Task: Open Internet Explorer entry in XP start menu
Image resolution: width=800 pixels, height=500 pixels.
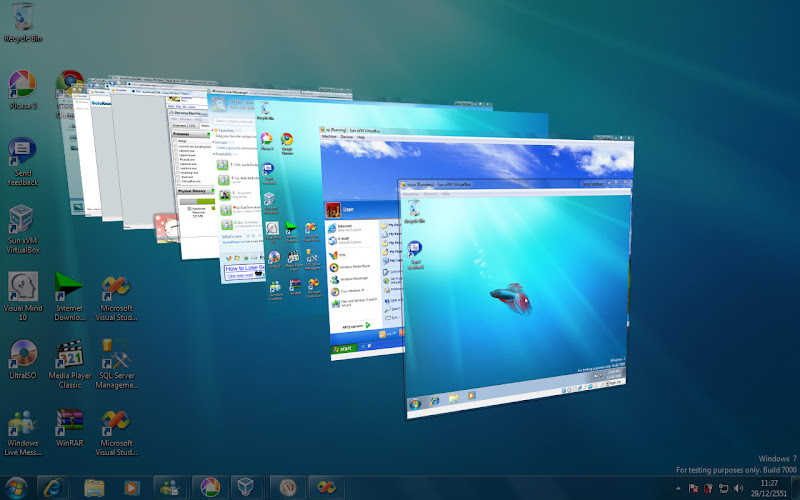Action: click(346, 228)
